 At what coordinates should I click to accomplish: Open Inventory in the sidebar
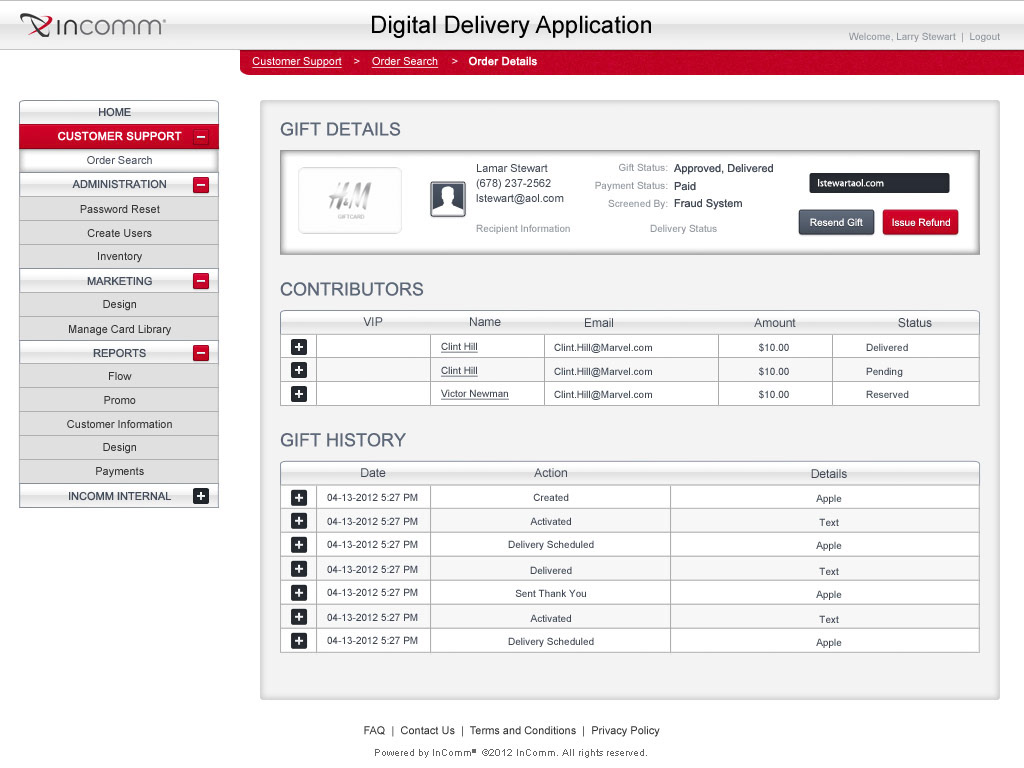pos(119,257)
